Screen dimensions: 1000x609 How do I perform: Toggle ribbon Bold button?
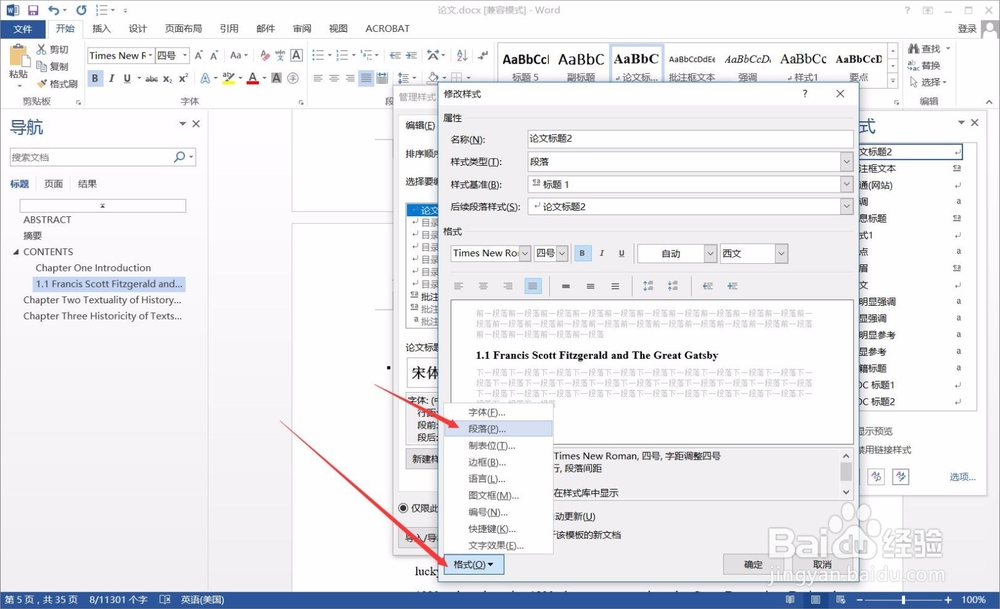point(95,78)
